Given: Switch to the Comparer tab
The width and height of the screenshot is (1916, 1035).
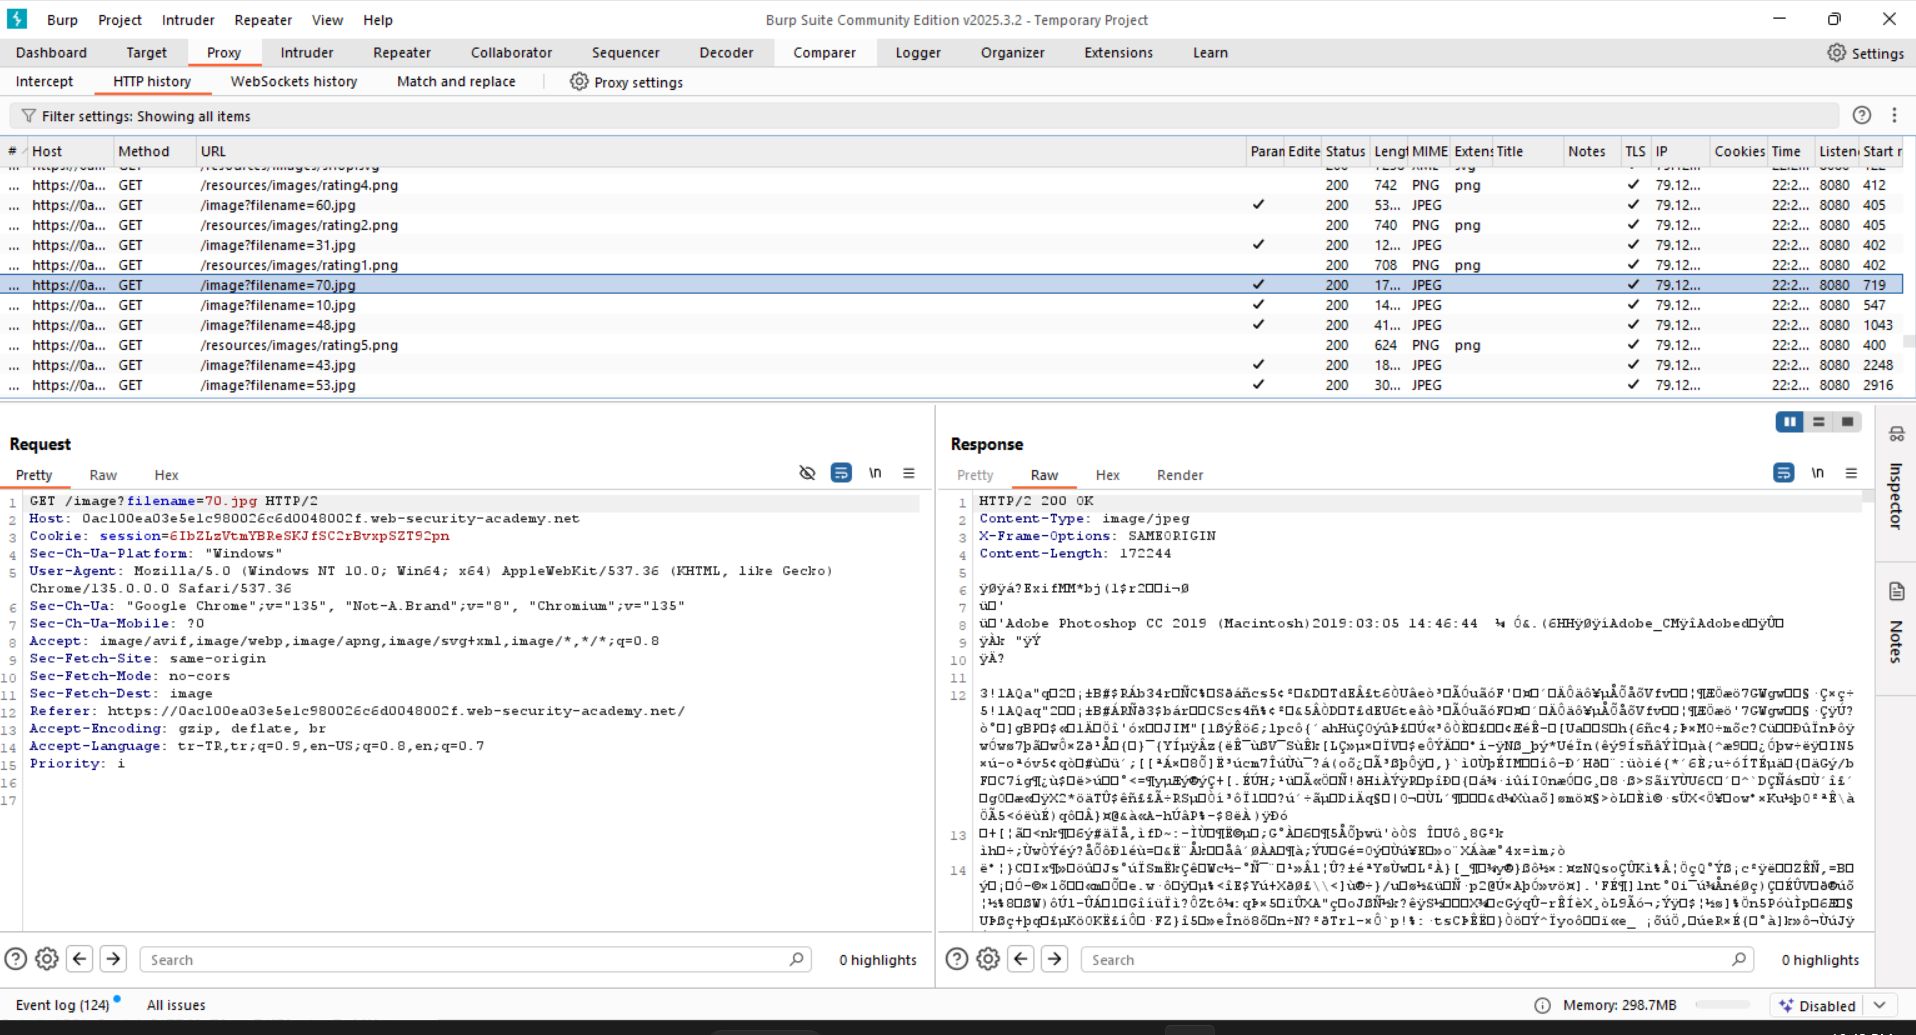Looking at the screenshot, I should coord(824,53).
